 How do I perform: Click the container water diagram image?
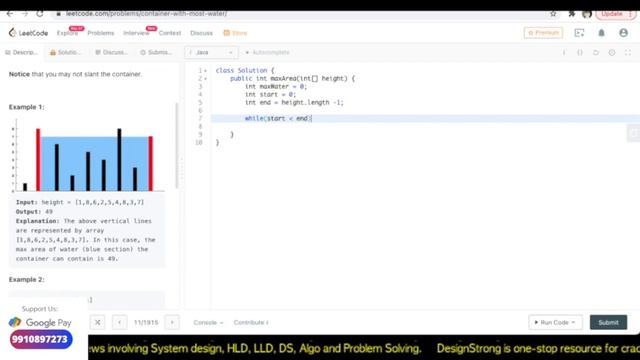point(87,155)
